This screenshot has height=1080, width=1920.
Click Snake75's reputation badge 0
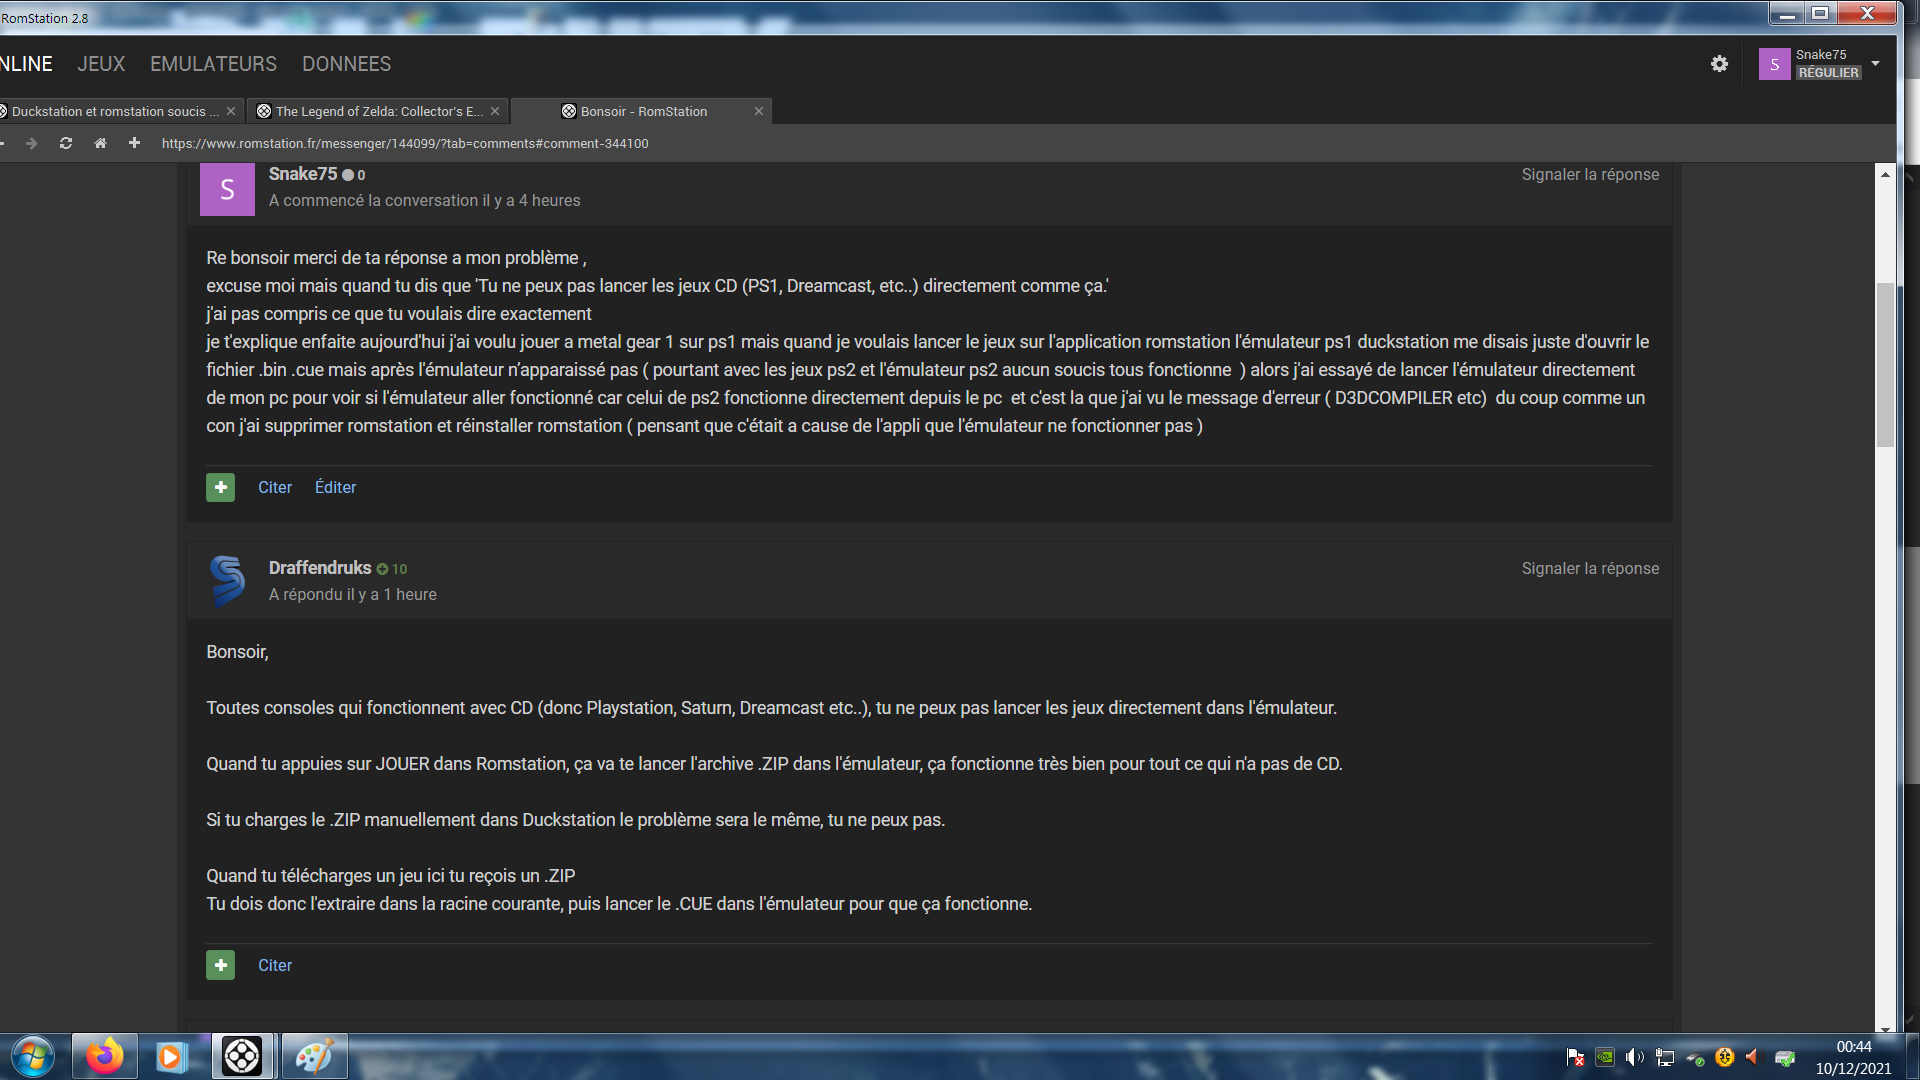coord(354,175)
